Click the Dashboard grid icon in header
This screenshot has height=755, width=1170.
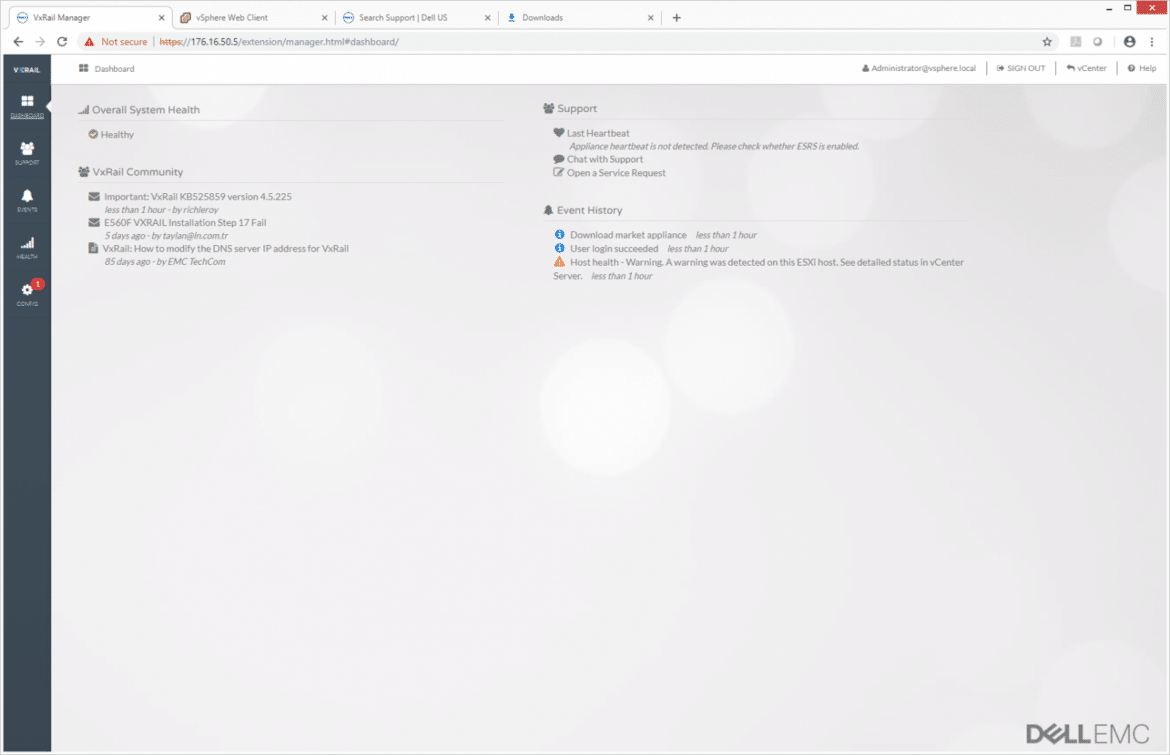(x=84, y=68)
